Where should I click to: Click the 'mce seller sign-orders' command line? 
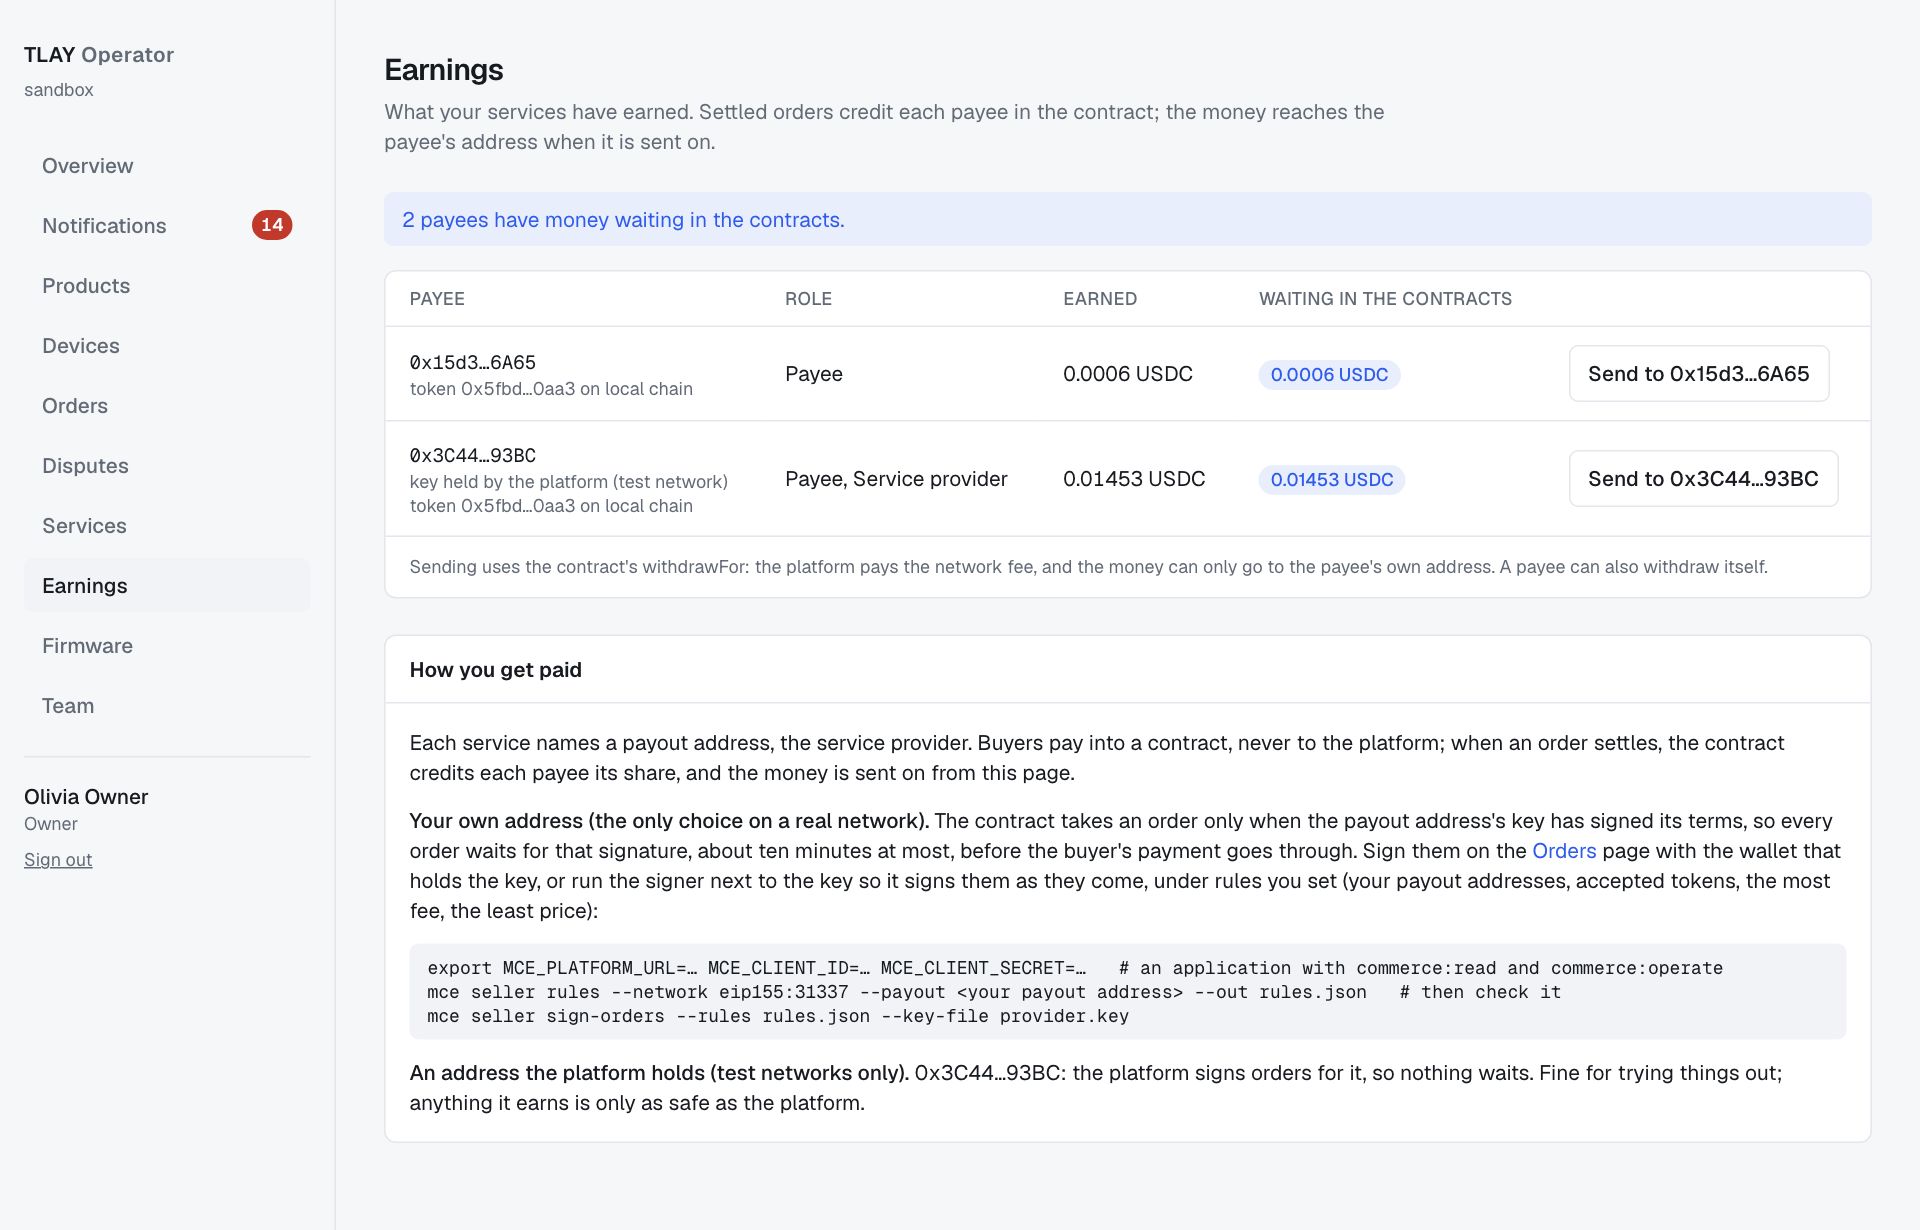click(x=778, y=1016)
